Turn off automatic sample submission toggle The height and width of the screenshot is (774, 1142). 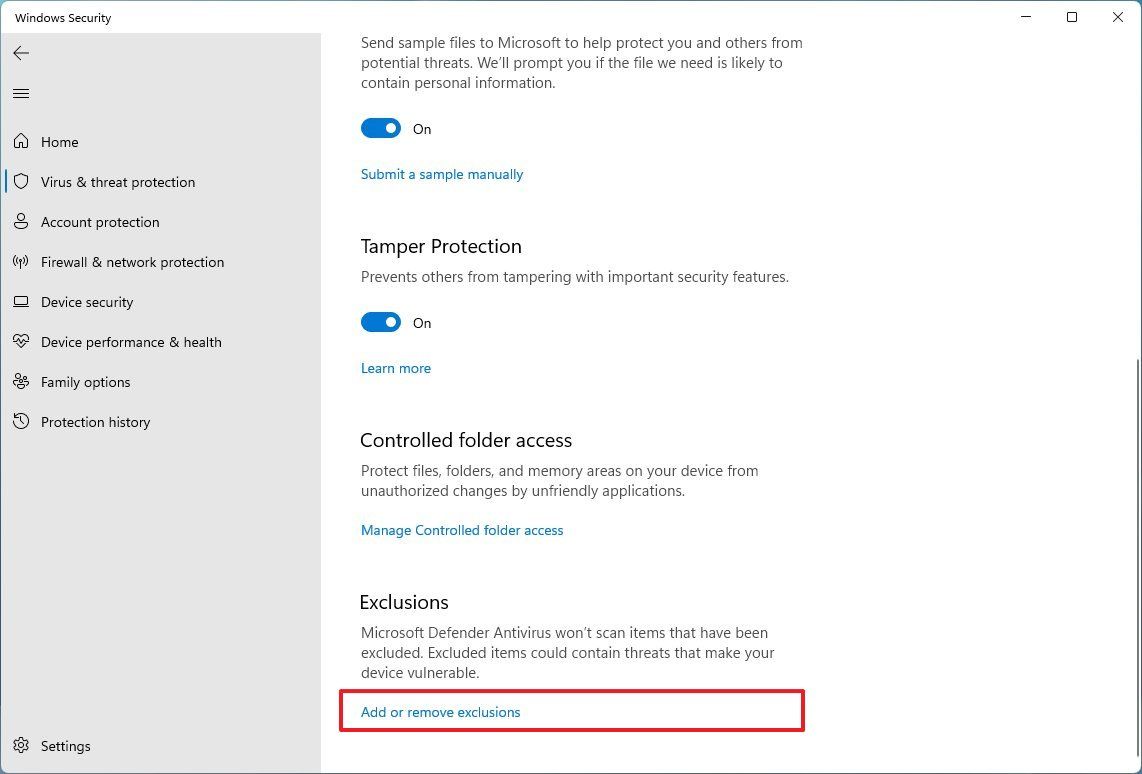coord(381,128)
